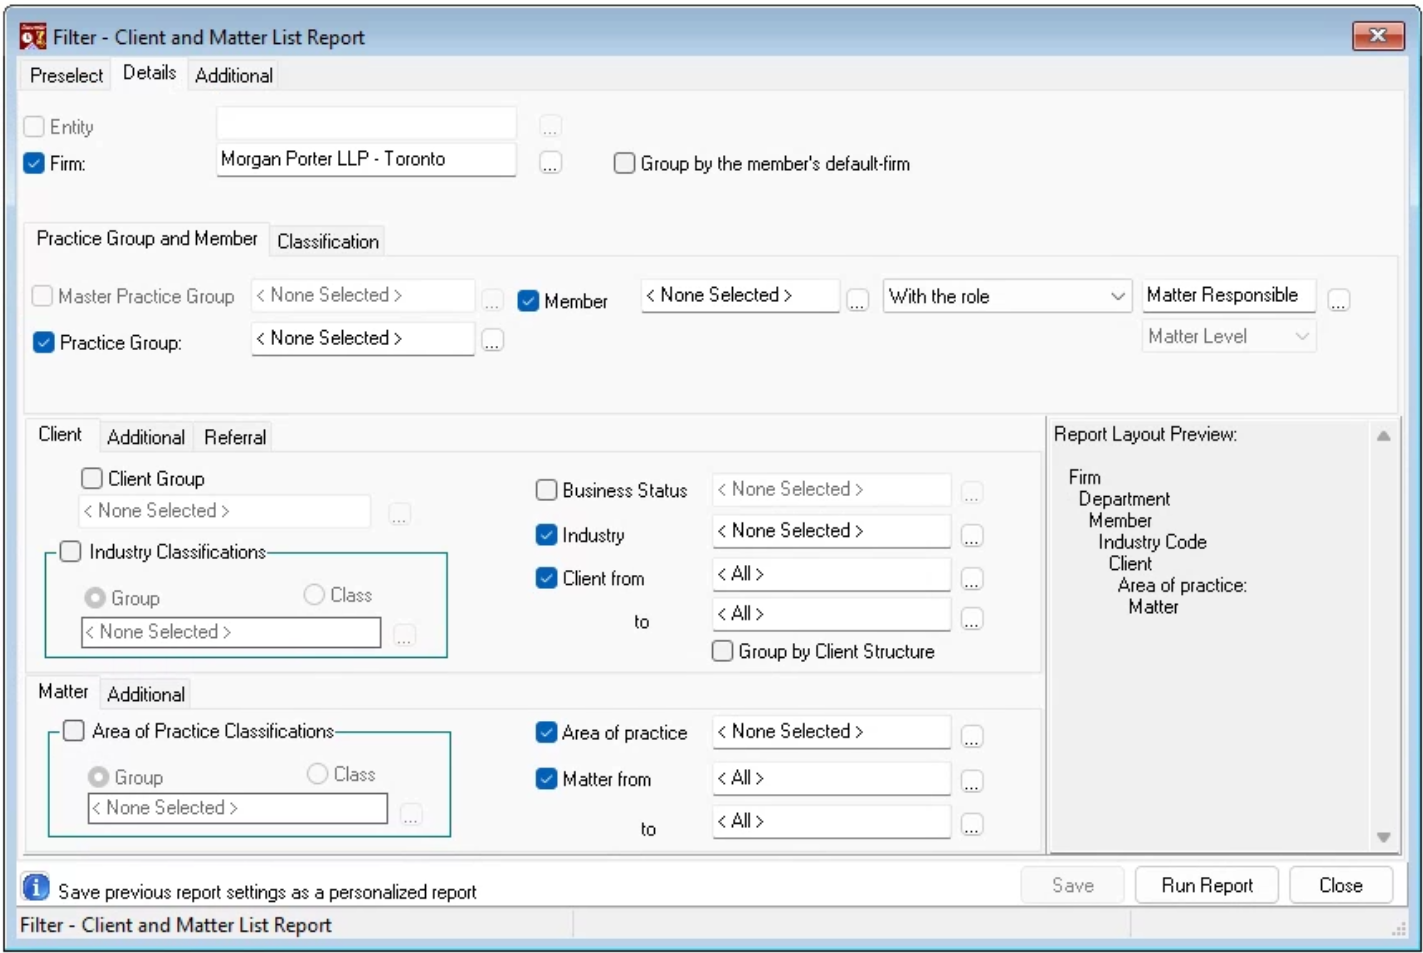Open the Referral tab

[x=235, y=437]
